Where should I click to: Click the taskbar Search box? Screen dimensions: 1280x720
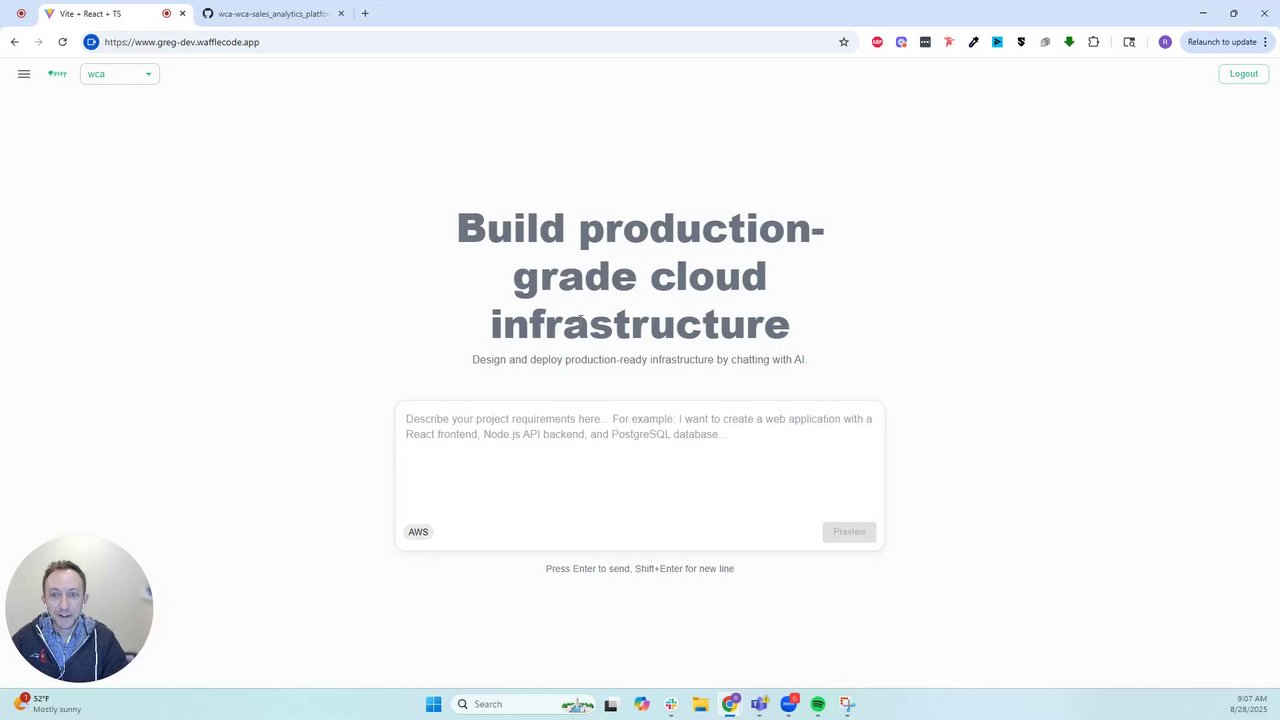[523, 704]
